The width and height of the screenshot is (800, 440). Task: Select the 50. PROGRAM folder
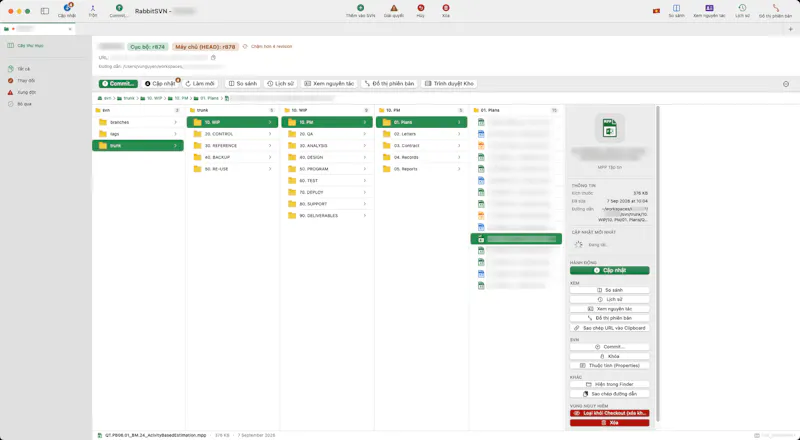(x=327, y=169)
